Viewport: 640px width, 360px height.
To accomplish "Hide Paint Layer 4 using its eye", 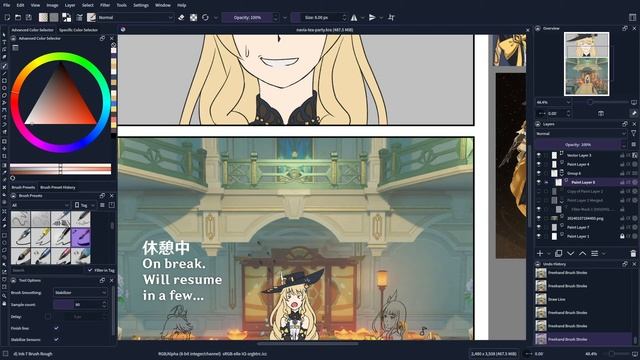I will (x=539, y=164).
